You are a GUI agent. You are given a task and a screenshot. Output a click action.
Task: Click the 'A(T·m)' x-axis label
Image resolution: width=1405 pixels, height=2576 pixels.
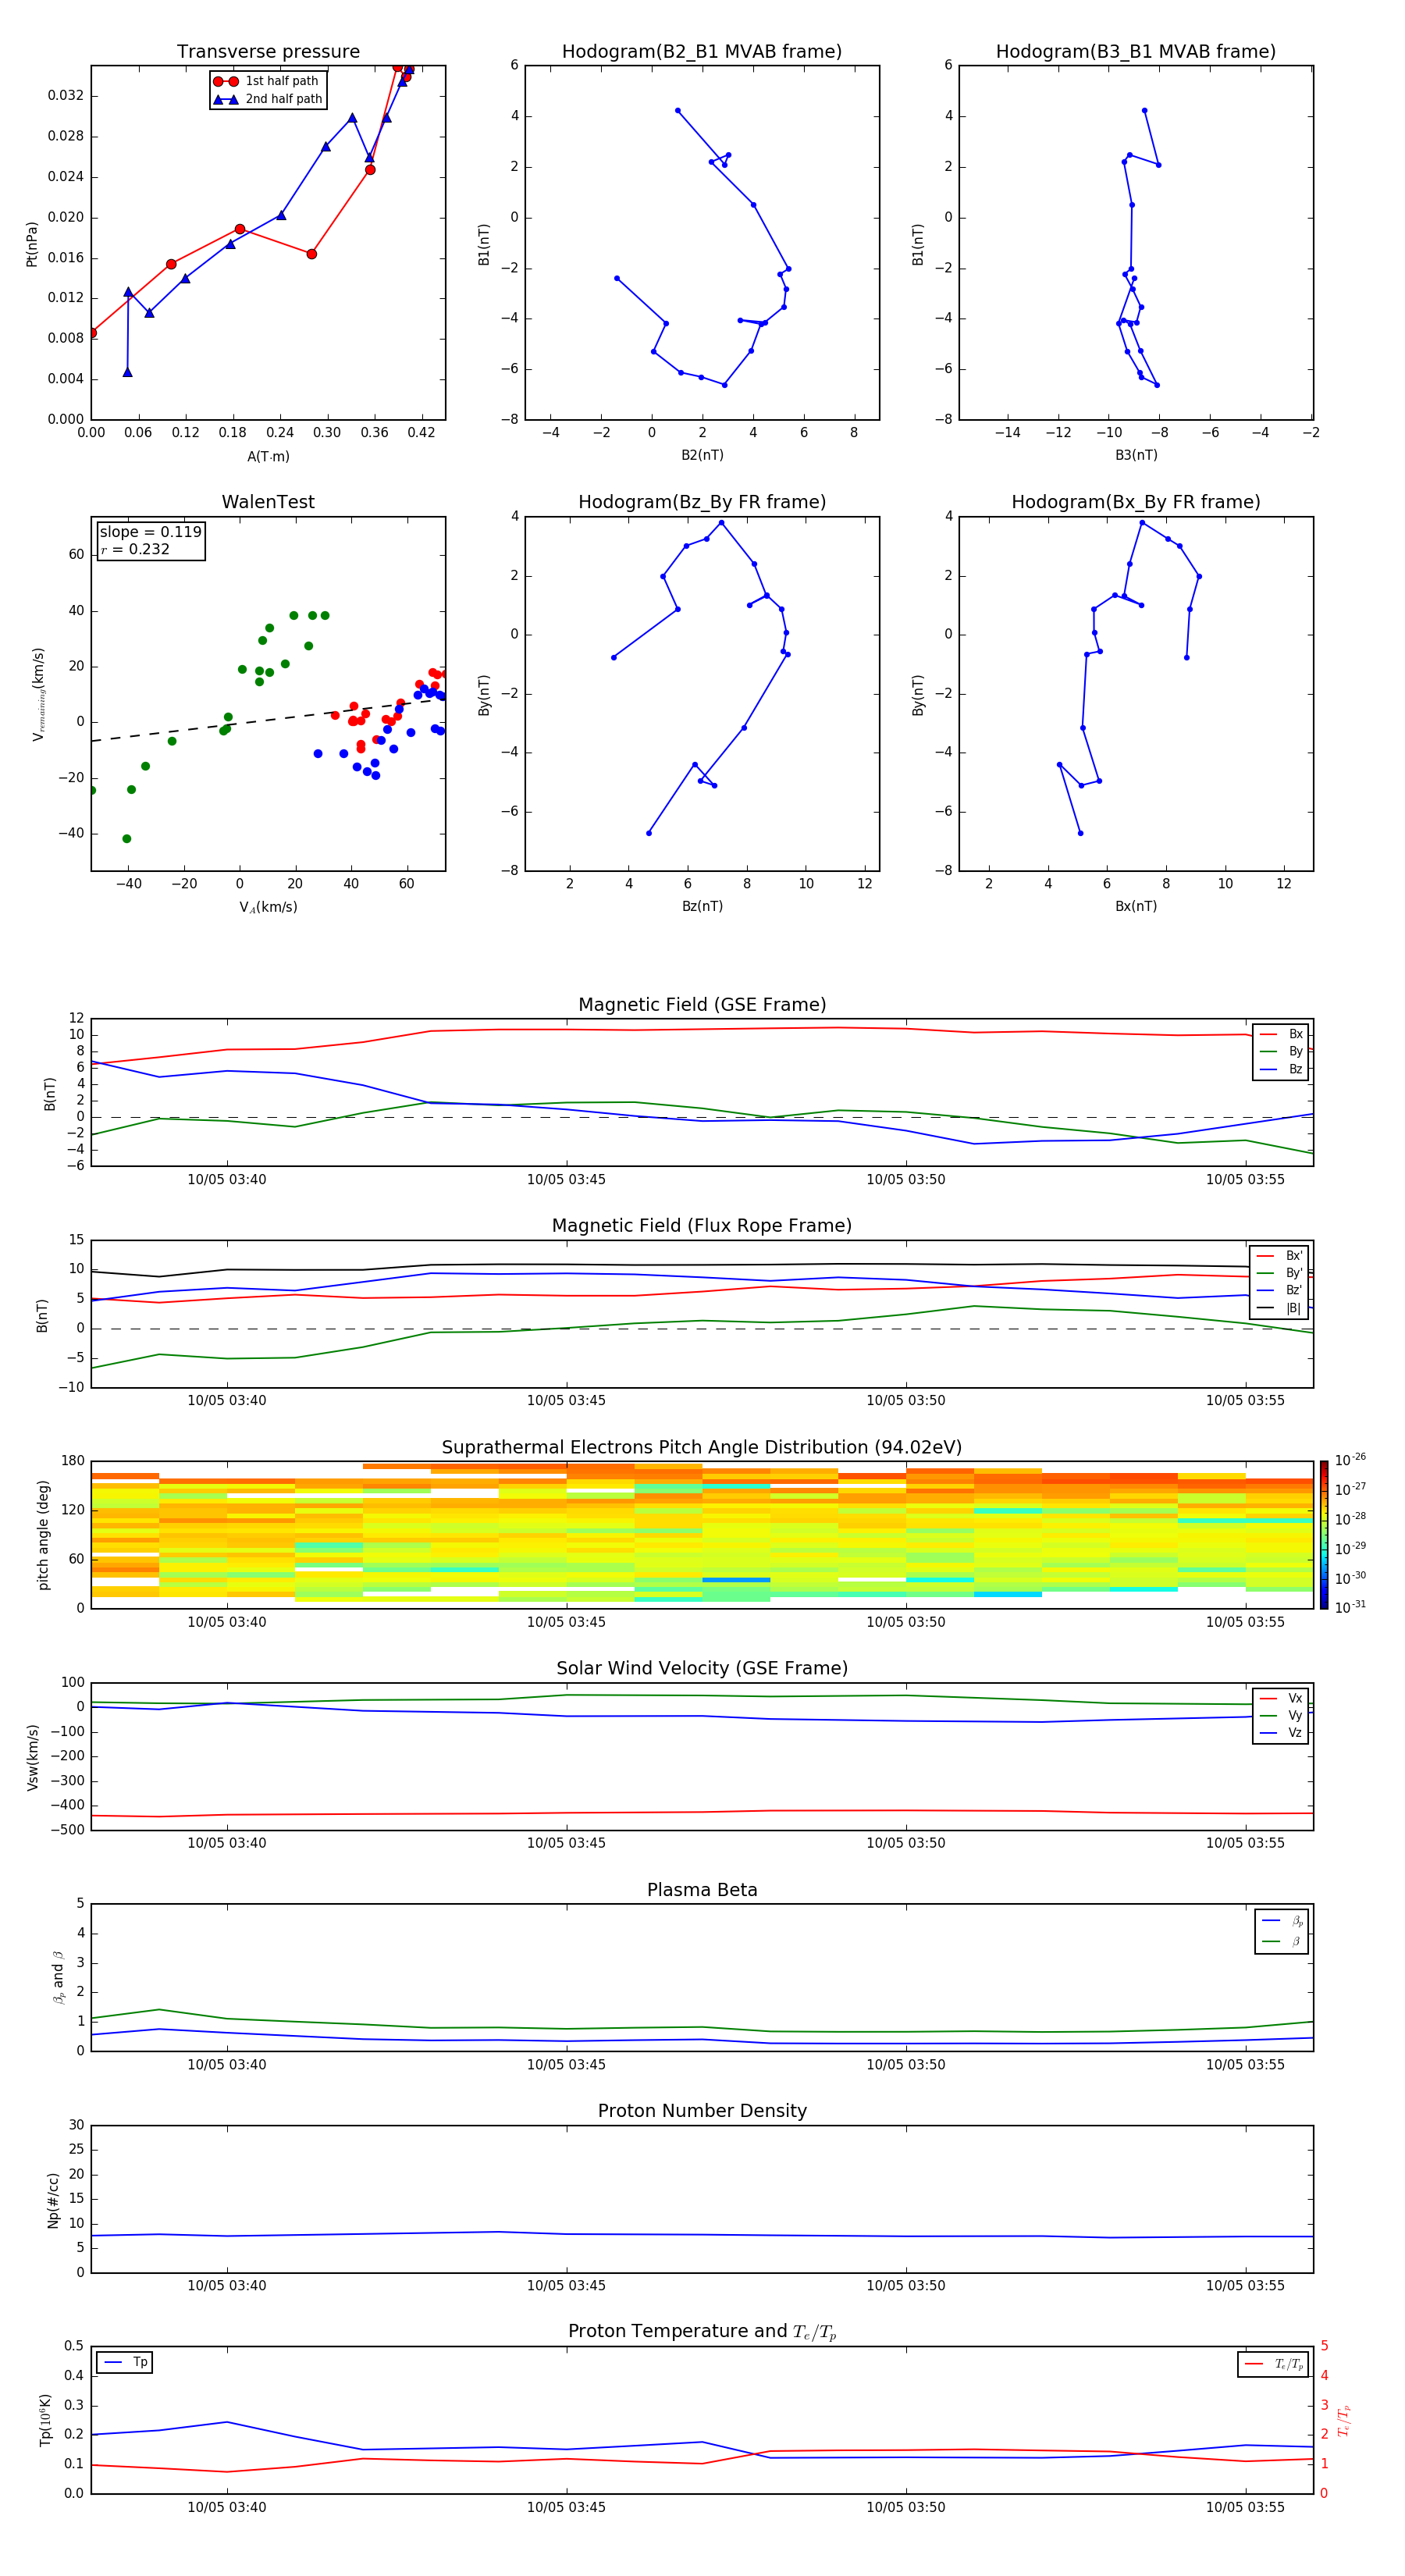[268, 457]
